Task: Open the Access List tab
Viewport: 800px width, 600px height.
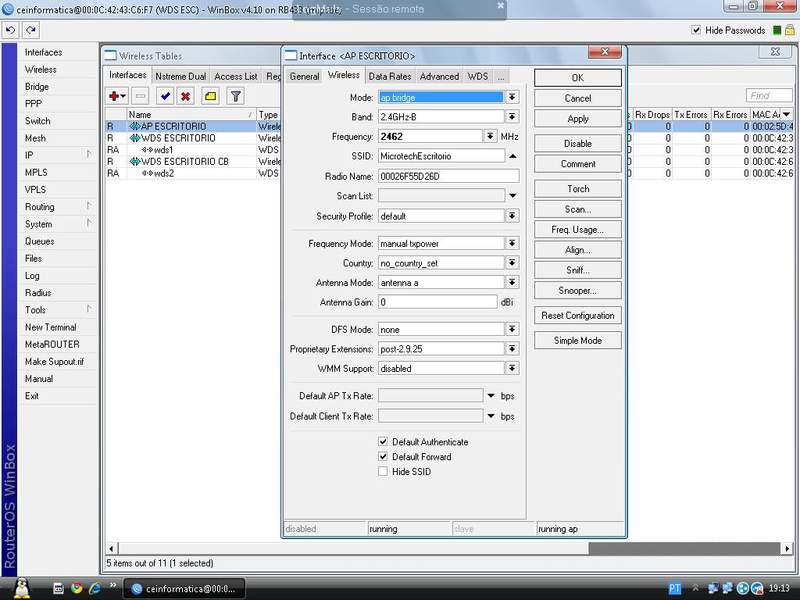Action: pos(236,76)
